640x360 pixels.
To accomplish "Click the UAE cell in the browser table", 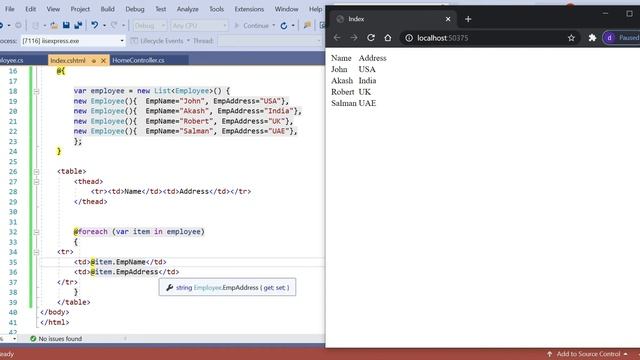I will [367, 103].
